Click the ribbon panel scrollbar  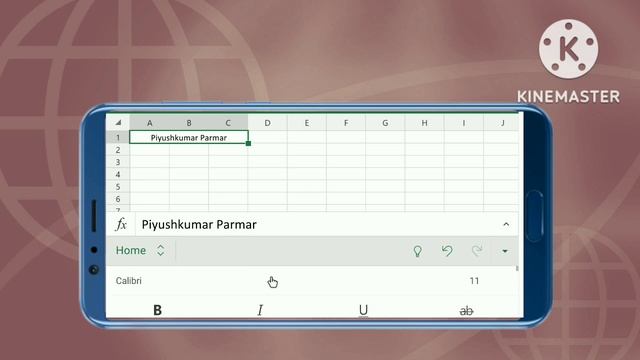pyautogui.click(x=517, y=268)
